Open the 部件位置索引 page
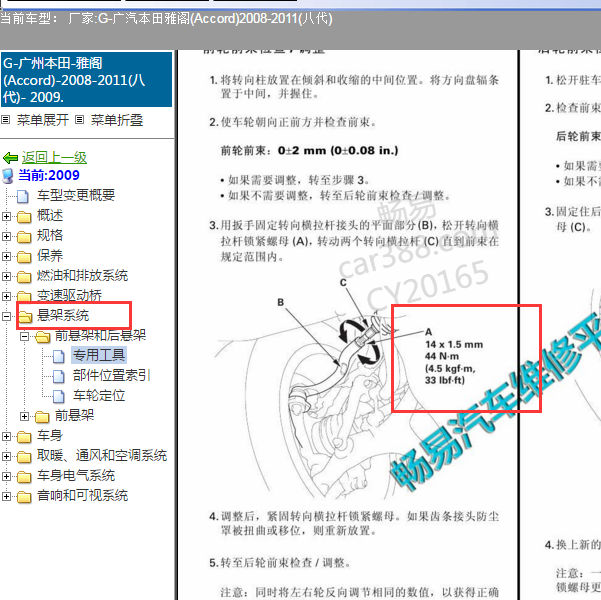 pos(112,375)
